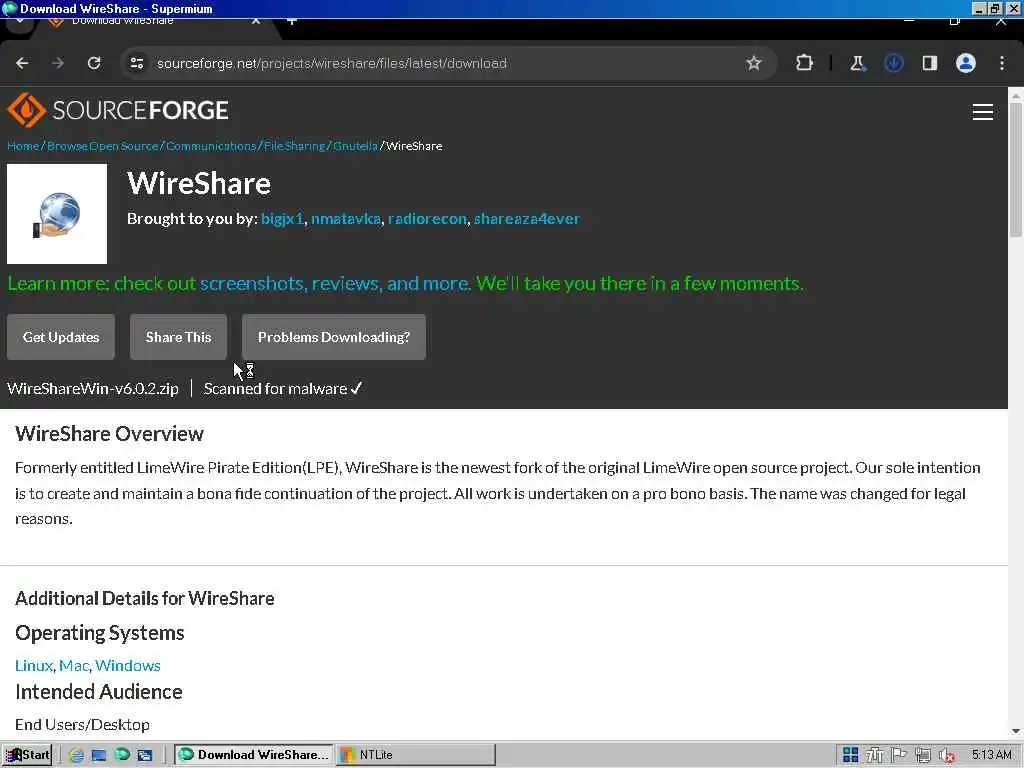Open contributor radiorecon profile

[x=427, y=219]
